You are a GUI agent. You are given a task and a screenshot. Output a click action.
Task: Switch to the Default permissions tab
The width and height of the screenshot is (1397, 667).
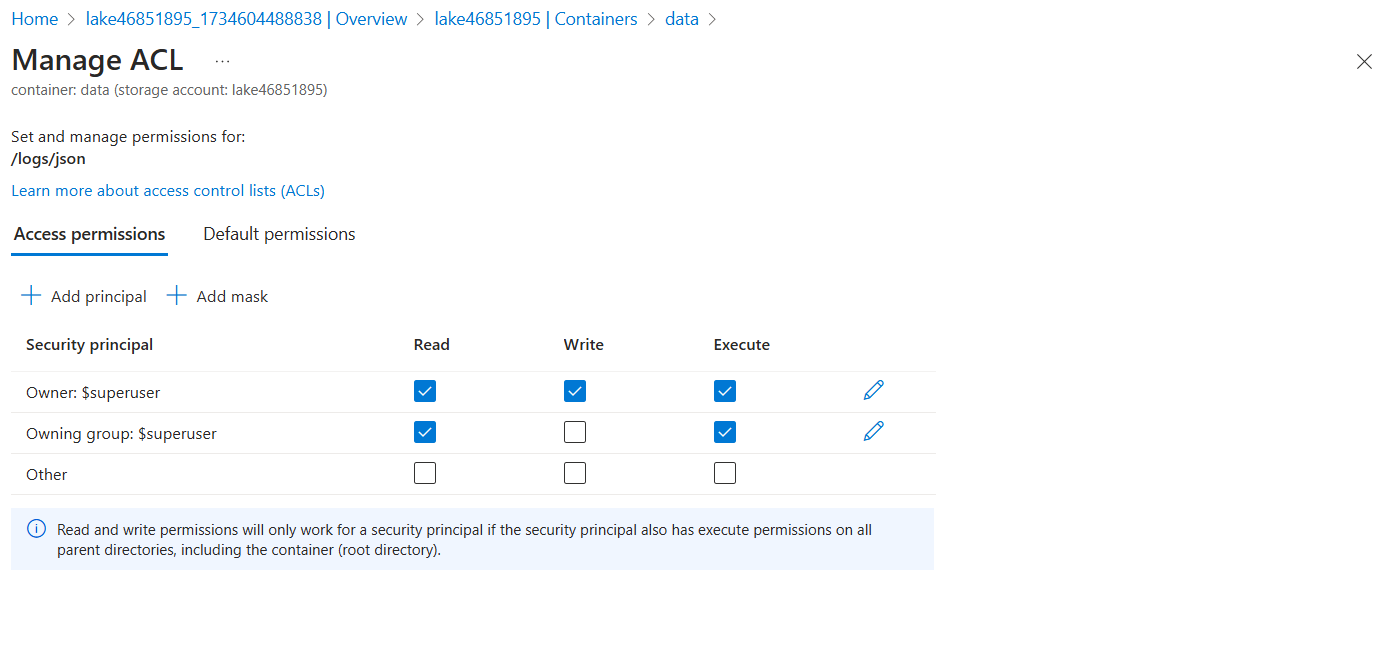(279, 234)
